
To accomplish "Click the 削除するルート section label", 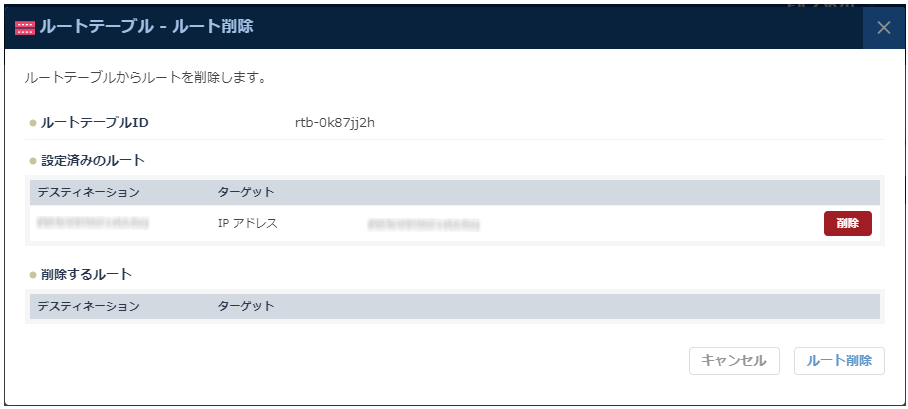I will click(87, 274).
